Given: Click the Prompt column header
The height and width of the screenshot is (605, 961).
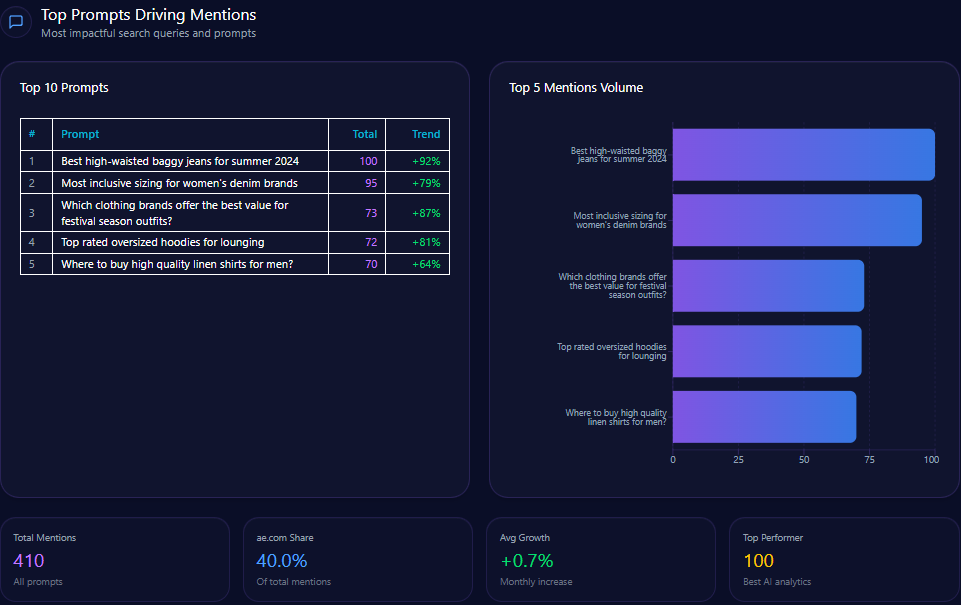Looking at the screenshot, I should 80,134.
